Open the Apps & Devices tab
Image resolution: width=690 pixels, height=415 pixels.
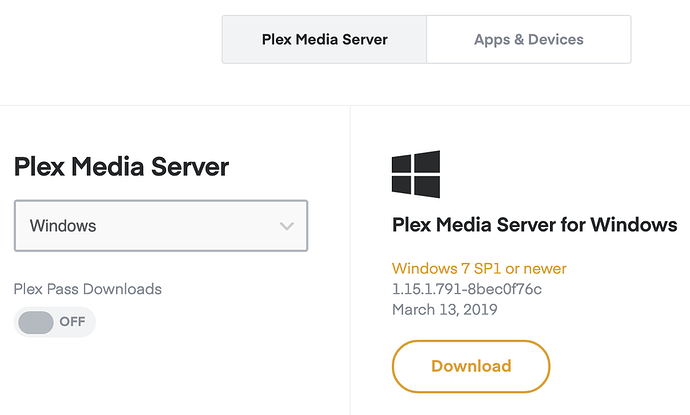528,40
